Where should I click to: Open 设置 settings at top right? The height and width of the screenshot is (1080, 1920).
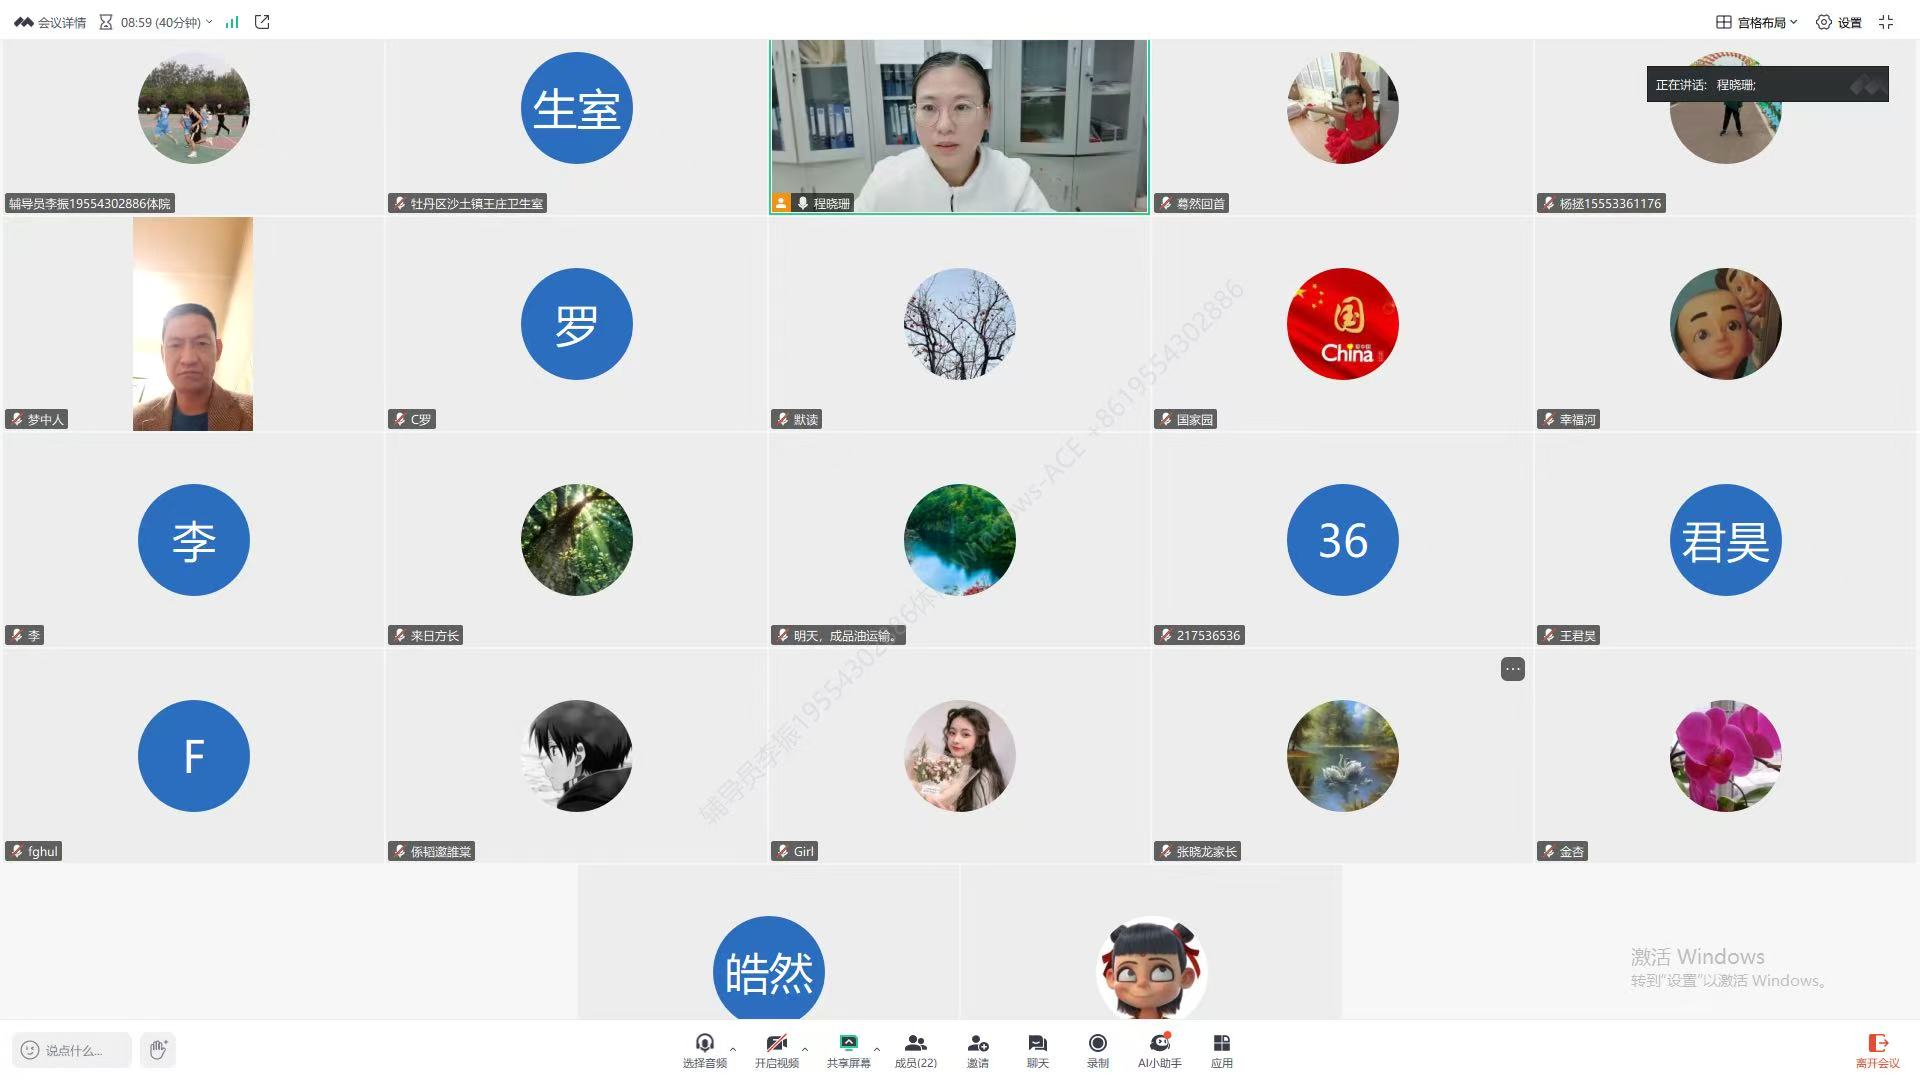(x=1839, y=22)
